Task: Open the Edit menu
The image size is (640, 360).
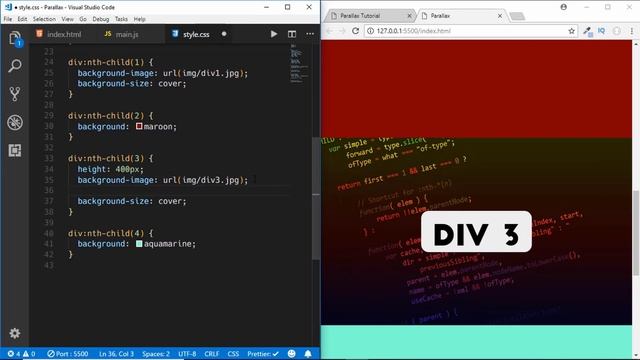Action: (22, 19)
